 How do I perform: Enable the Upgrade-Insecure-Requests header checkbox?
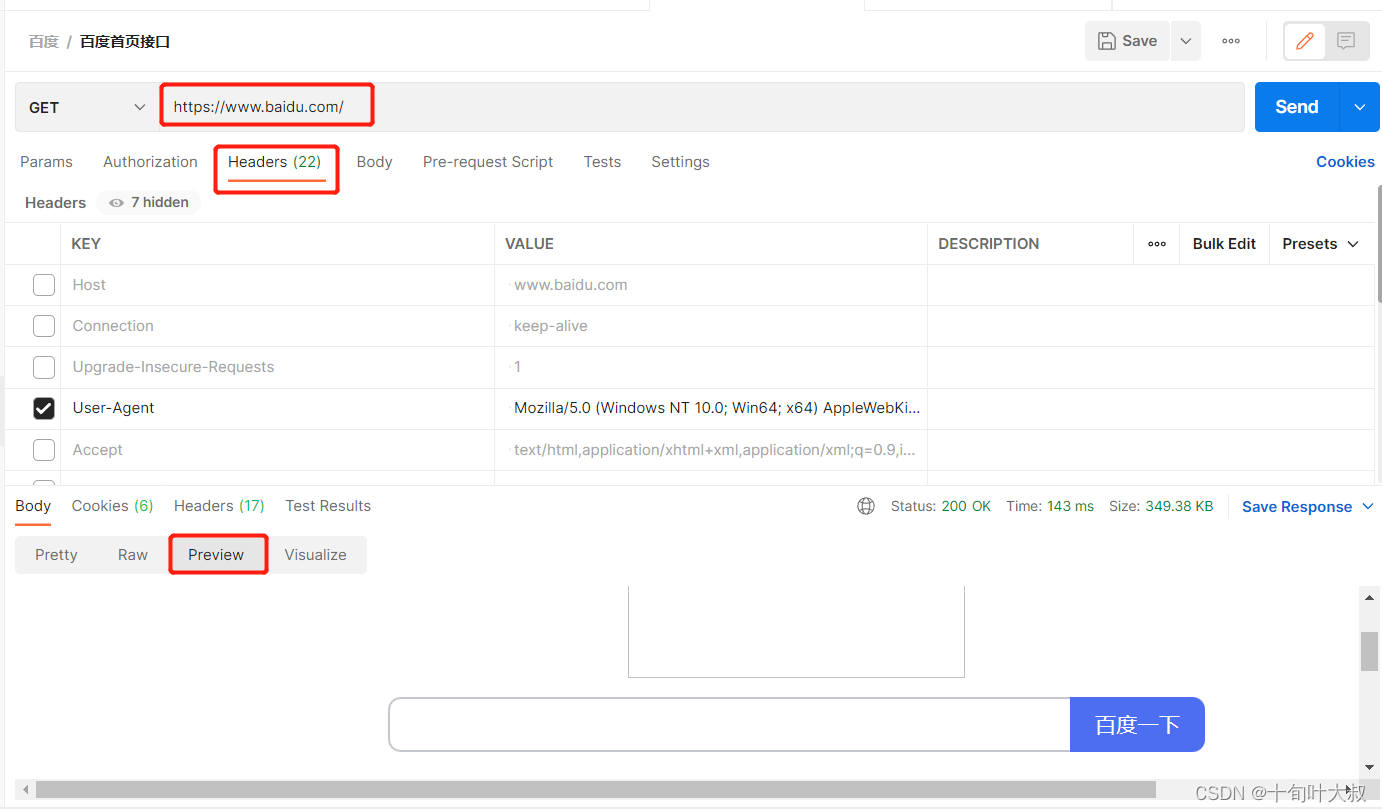(44, 367)
